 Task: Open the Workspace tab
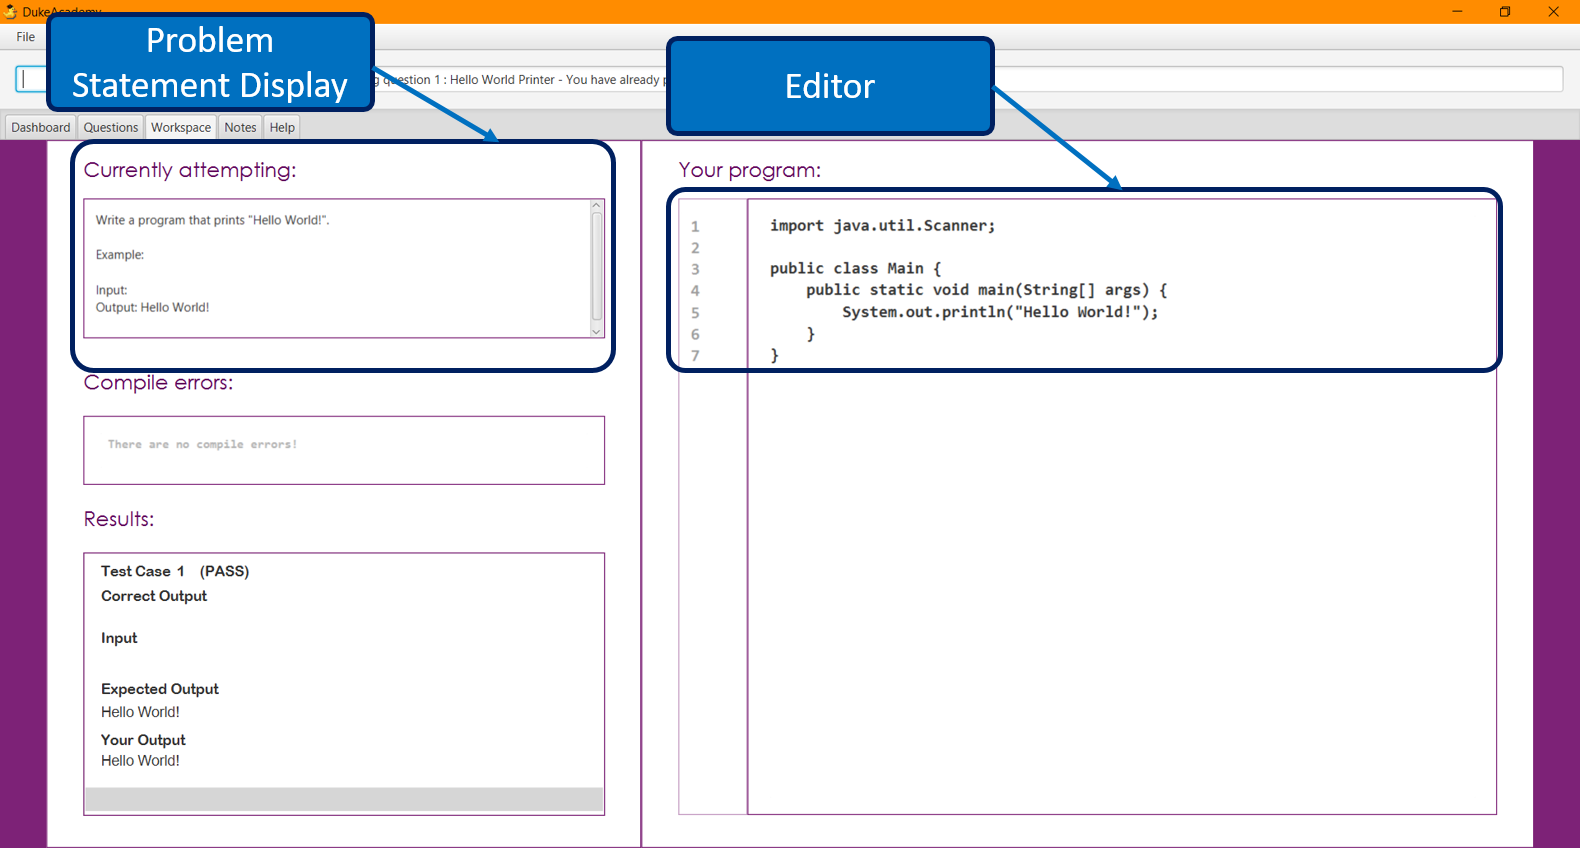coord(181,127)
